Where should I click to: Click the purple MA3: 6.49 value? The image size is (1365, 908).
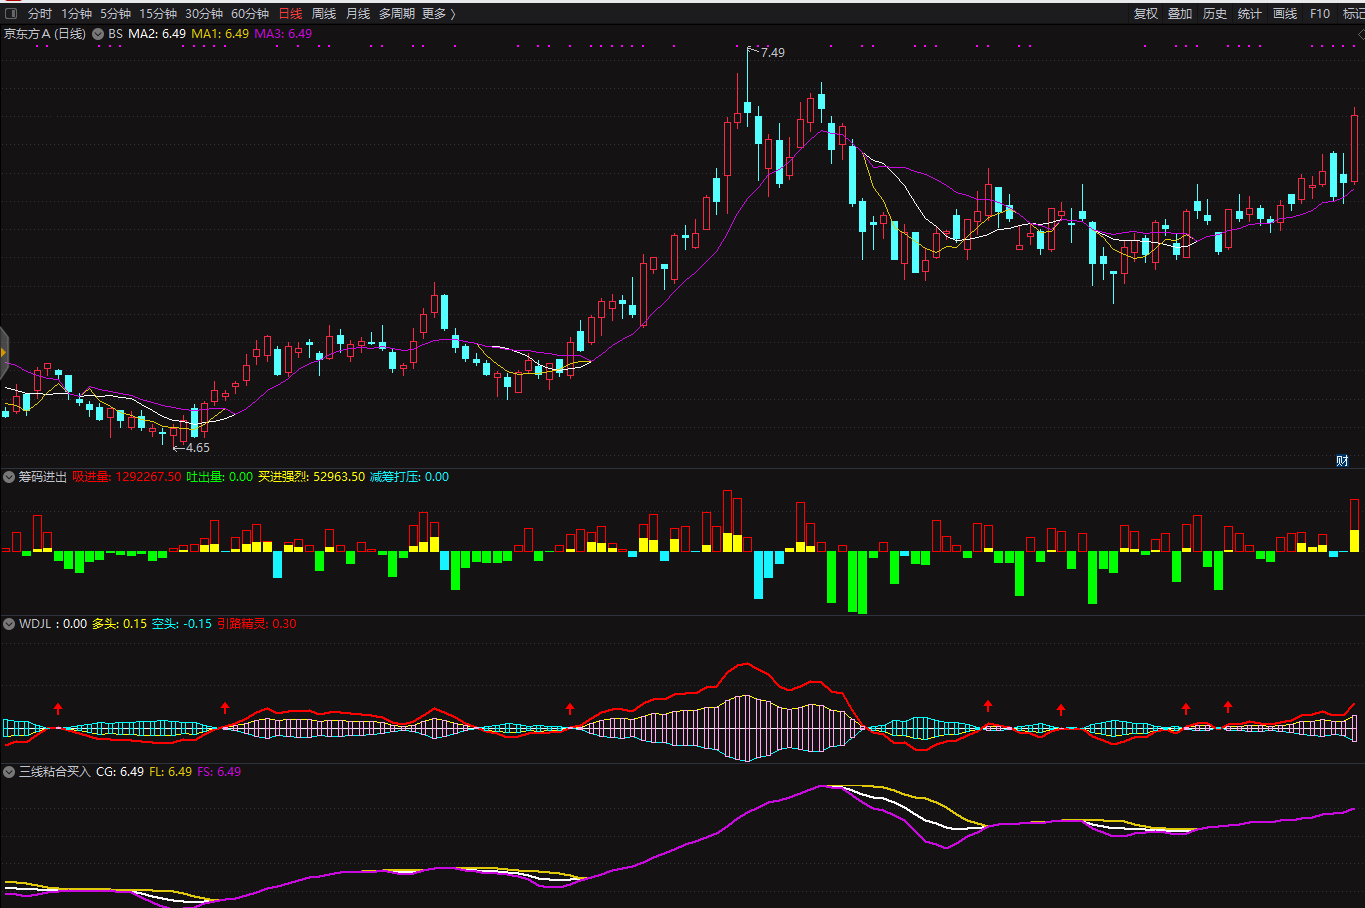(283, 34)
